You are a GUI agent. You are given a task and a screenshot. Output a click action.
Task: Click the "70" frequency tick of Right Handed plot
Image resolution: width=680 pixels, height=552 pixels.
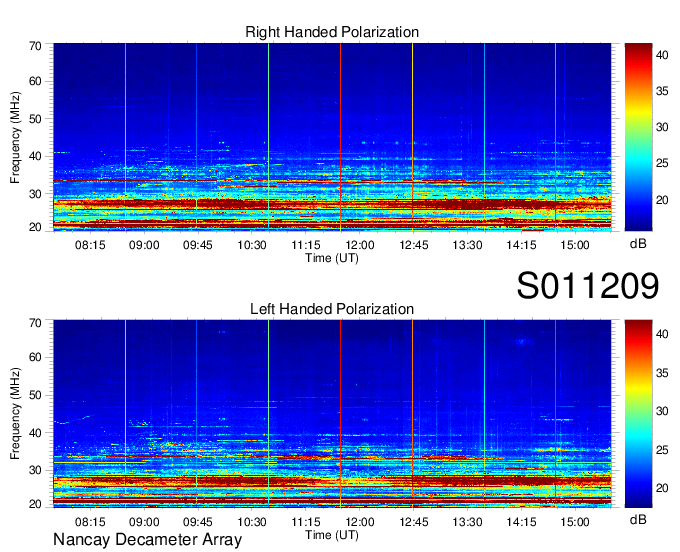click(x=35, y=46)
